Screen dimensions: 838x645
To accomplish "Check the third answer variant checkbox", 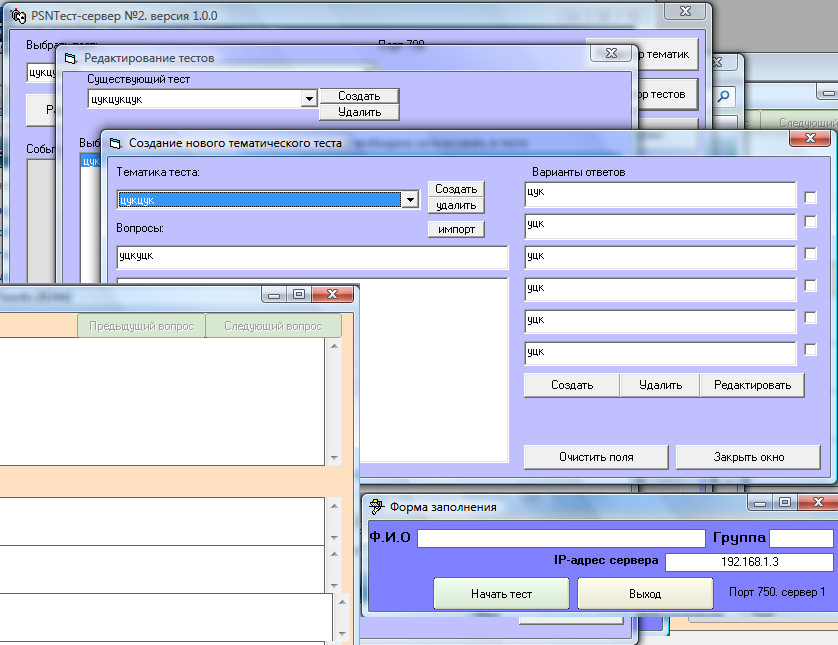I will point(810,253).
